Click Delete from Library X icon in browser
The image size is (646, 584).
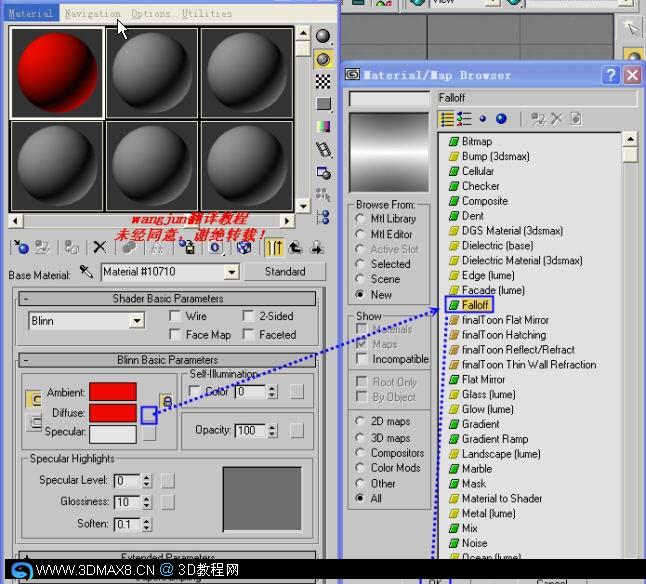(557, 119)
